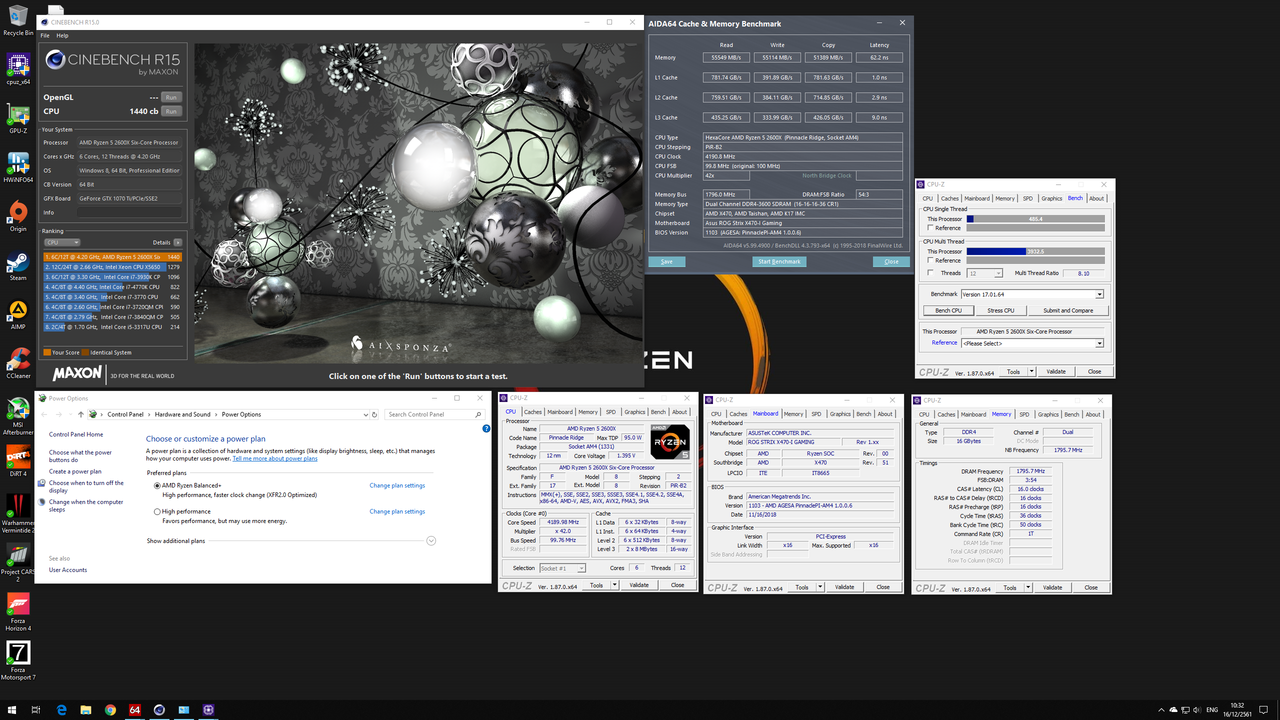Open Tools dropdown arrow in CPU-Z Bench window
This screenshot has height=720, width=1280.
click(x=1032, y=371)
